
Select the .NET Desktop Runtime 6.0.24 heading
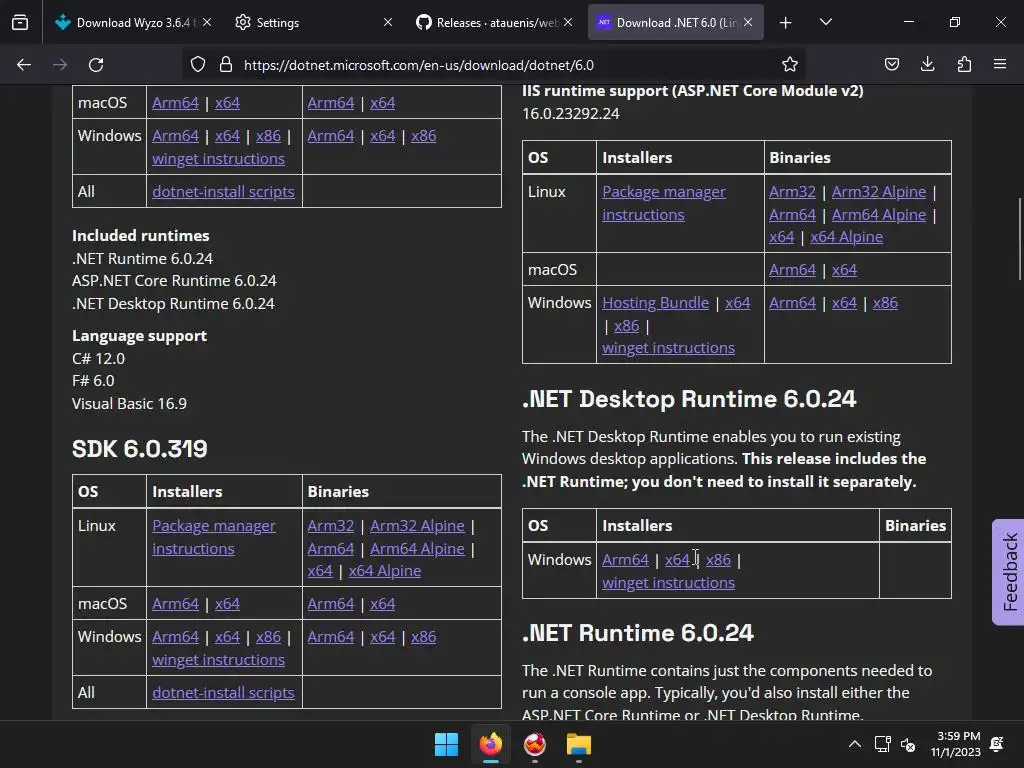pyautogui.click(x=689, y=399)
